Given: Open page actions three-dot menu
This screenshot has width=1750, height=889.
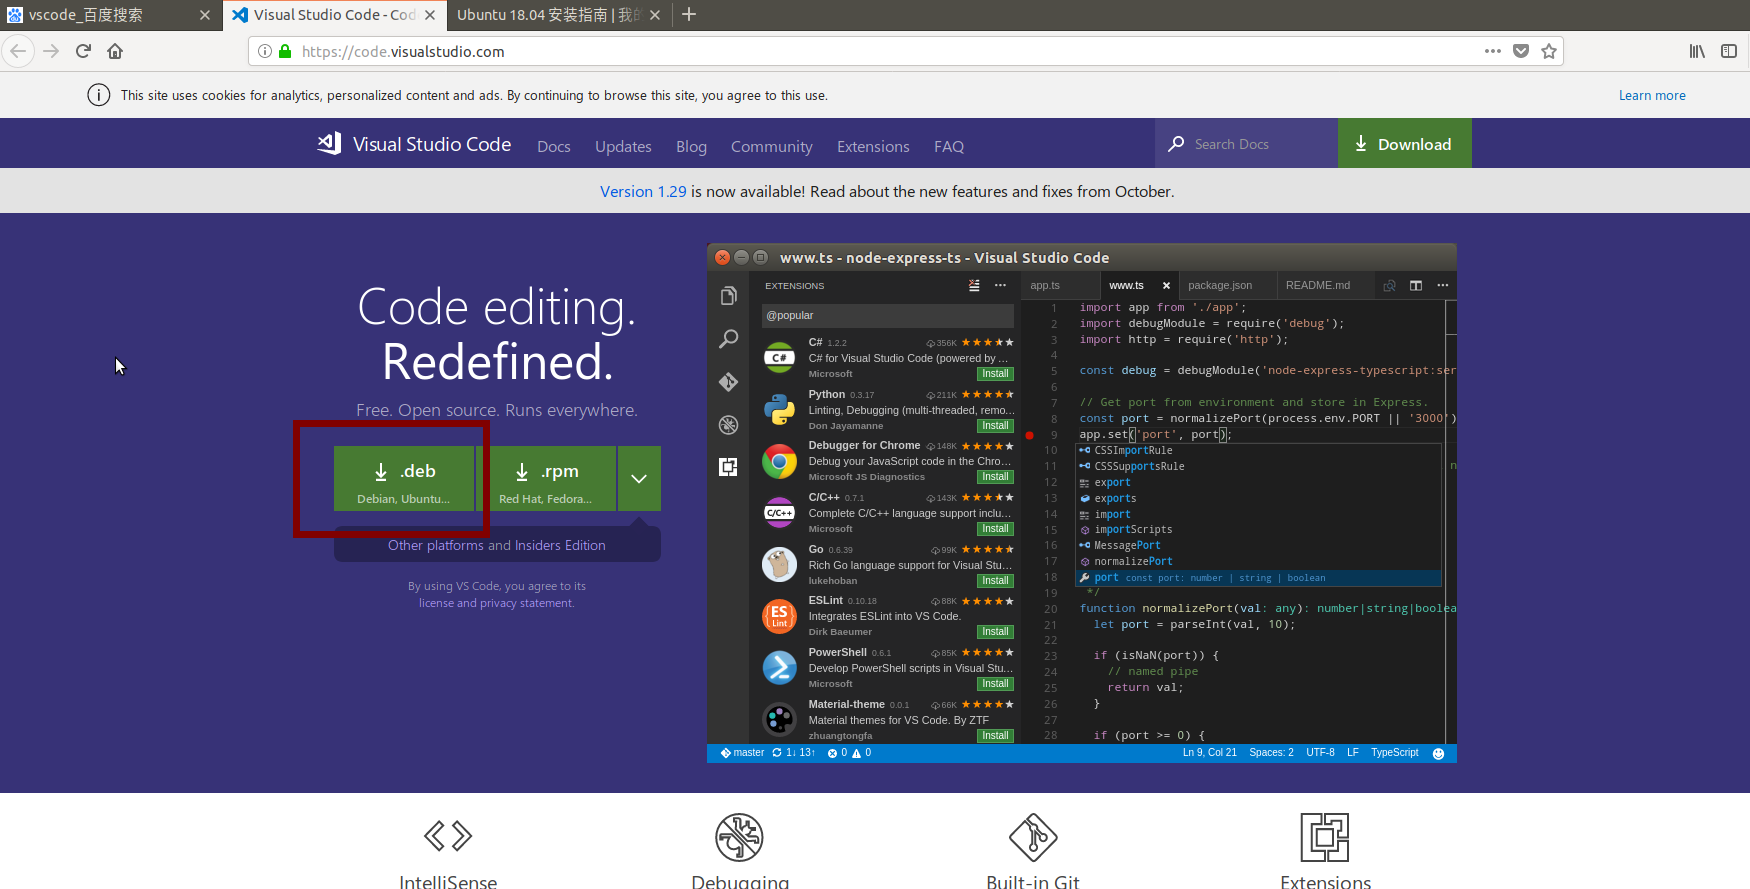Looking at the screenshot, I should click(1493, 51).
